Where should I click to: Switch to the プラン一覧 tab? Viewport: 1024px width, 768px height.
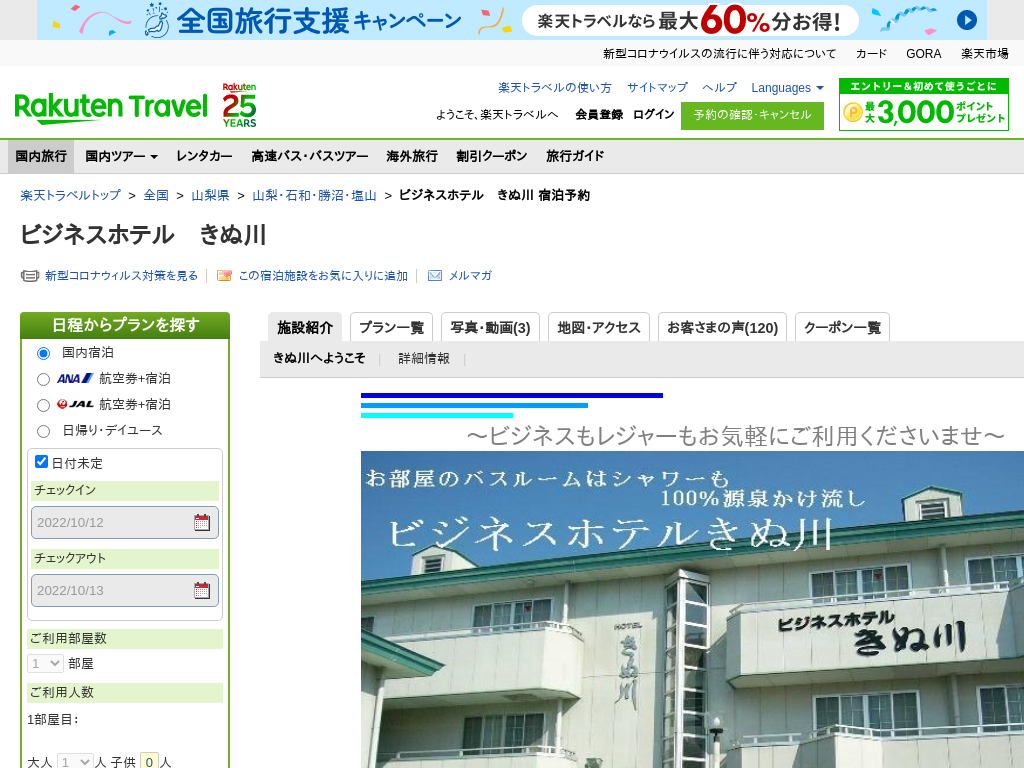click(x=392, y=327)
